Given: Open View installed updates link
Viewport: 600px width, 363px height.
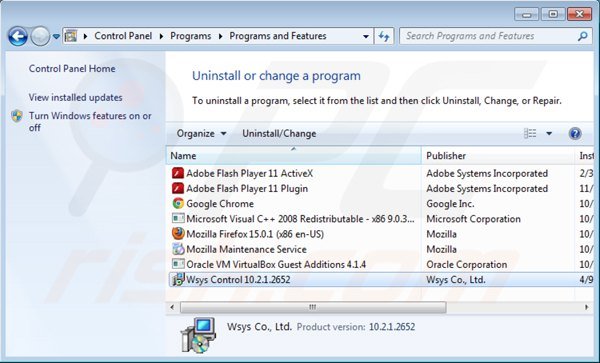Looking at the screenshot, I should coord(75,98).
